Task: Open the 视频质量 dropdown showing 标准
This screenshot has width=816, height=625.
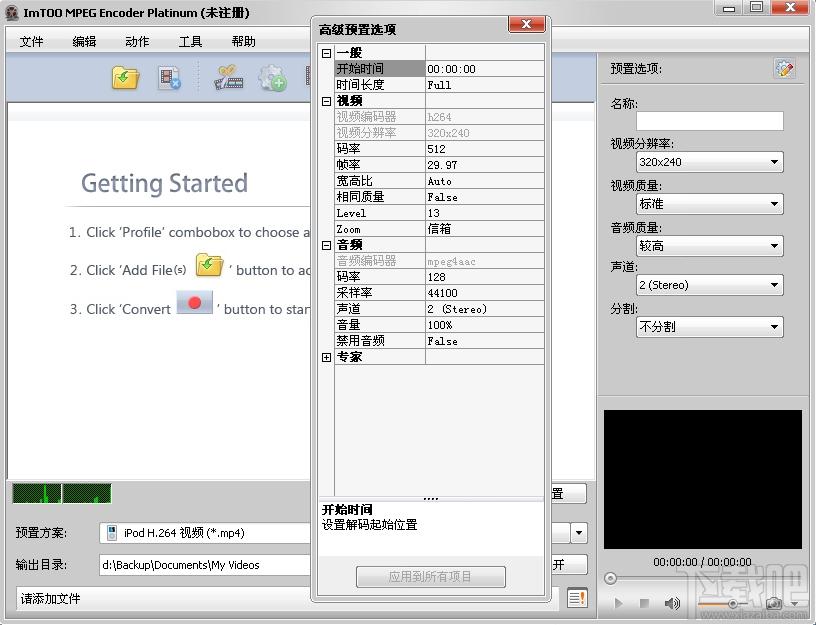Action: (709, 203)
